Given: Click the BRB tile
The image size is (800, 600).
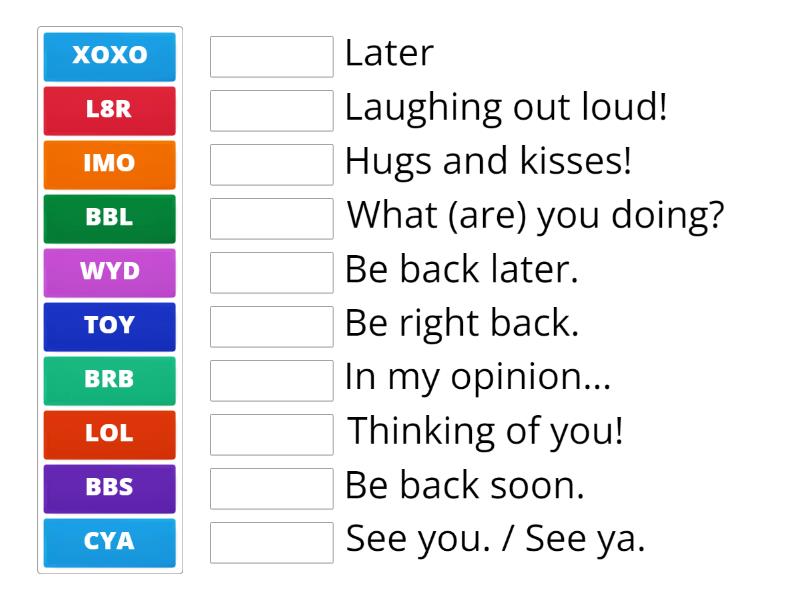Looking at the screenshot, I should point(109,380).
